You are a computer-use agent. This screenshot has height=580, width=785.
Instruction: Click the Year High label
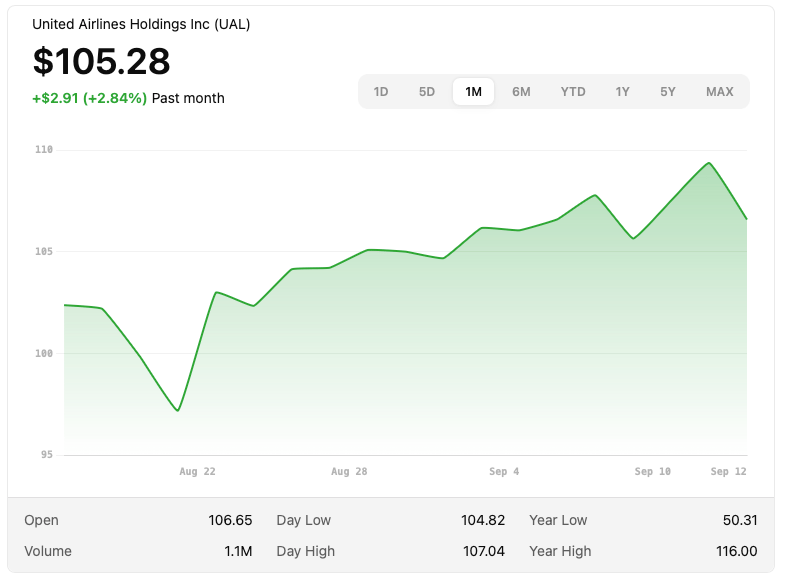point(560,551)
